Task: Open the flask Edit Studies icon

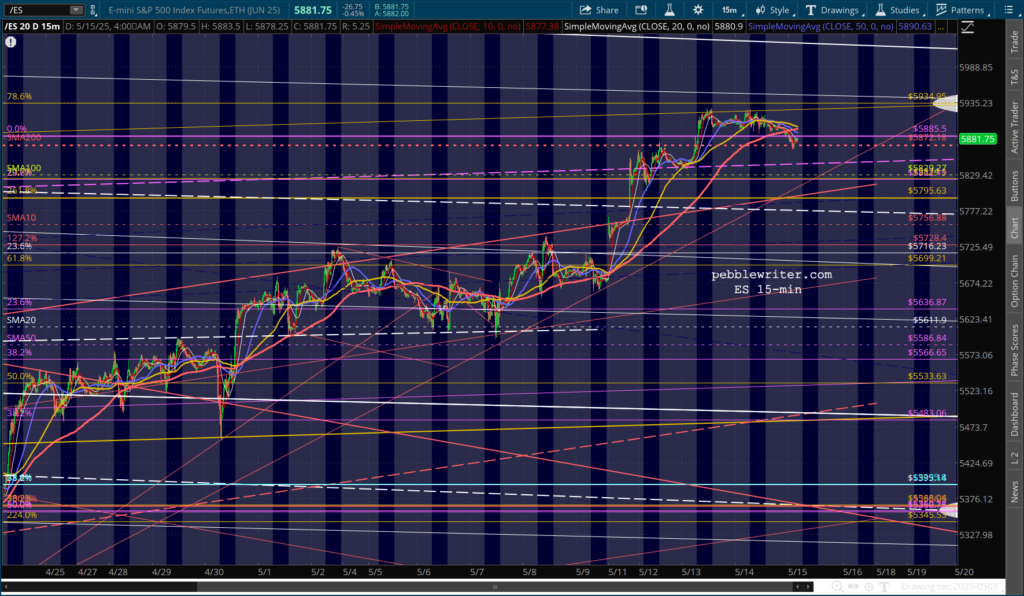Action: [x=669, y=10]
